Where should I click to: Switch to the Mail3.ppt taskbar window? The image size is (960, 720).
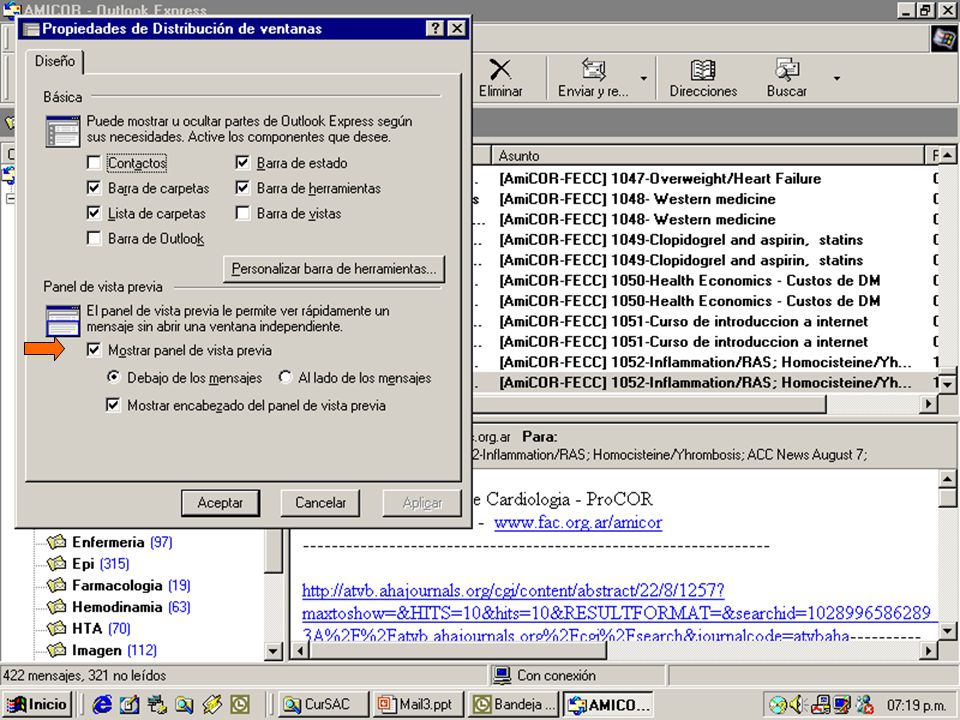419,704
